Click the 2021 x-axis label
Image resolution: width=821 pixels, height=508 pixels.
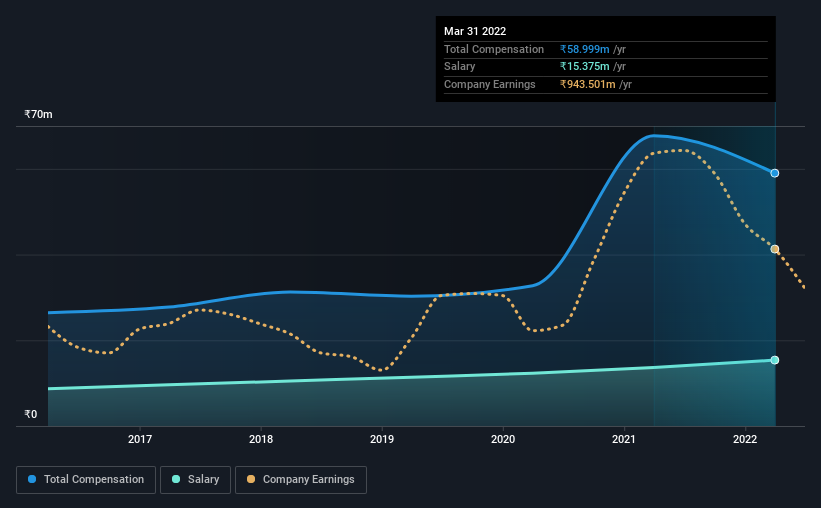click(624, 439)
